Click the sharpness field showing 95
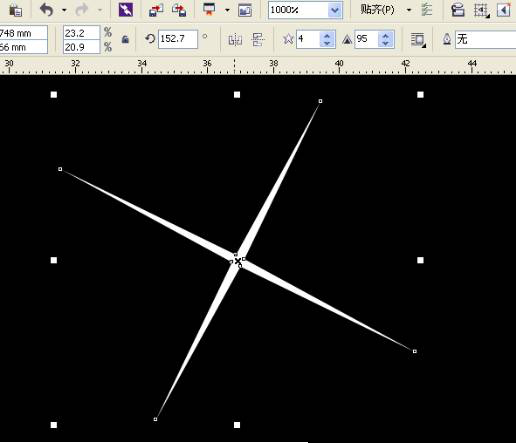 click(x=366, y=39)
